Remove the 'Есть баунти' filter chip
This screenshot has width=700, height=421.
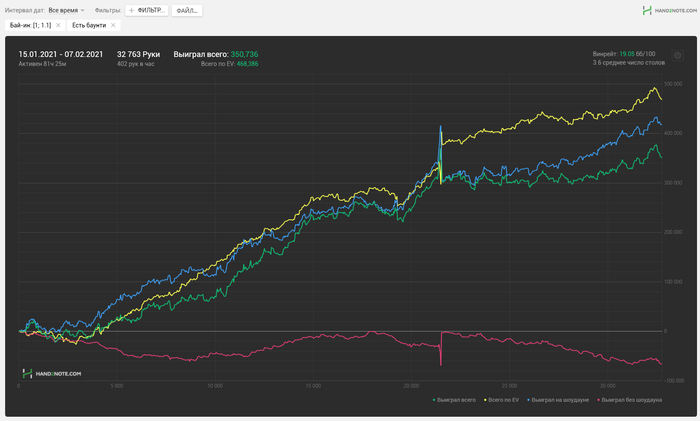coord(113,25)
